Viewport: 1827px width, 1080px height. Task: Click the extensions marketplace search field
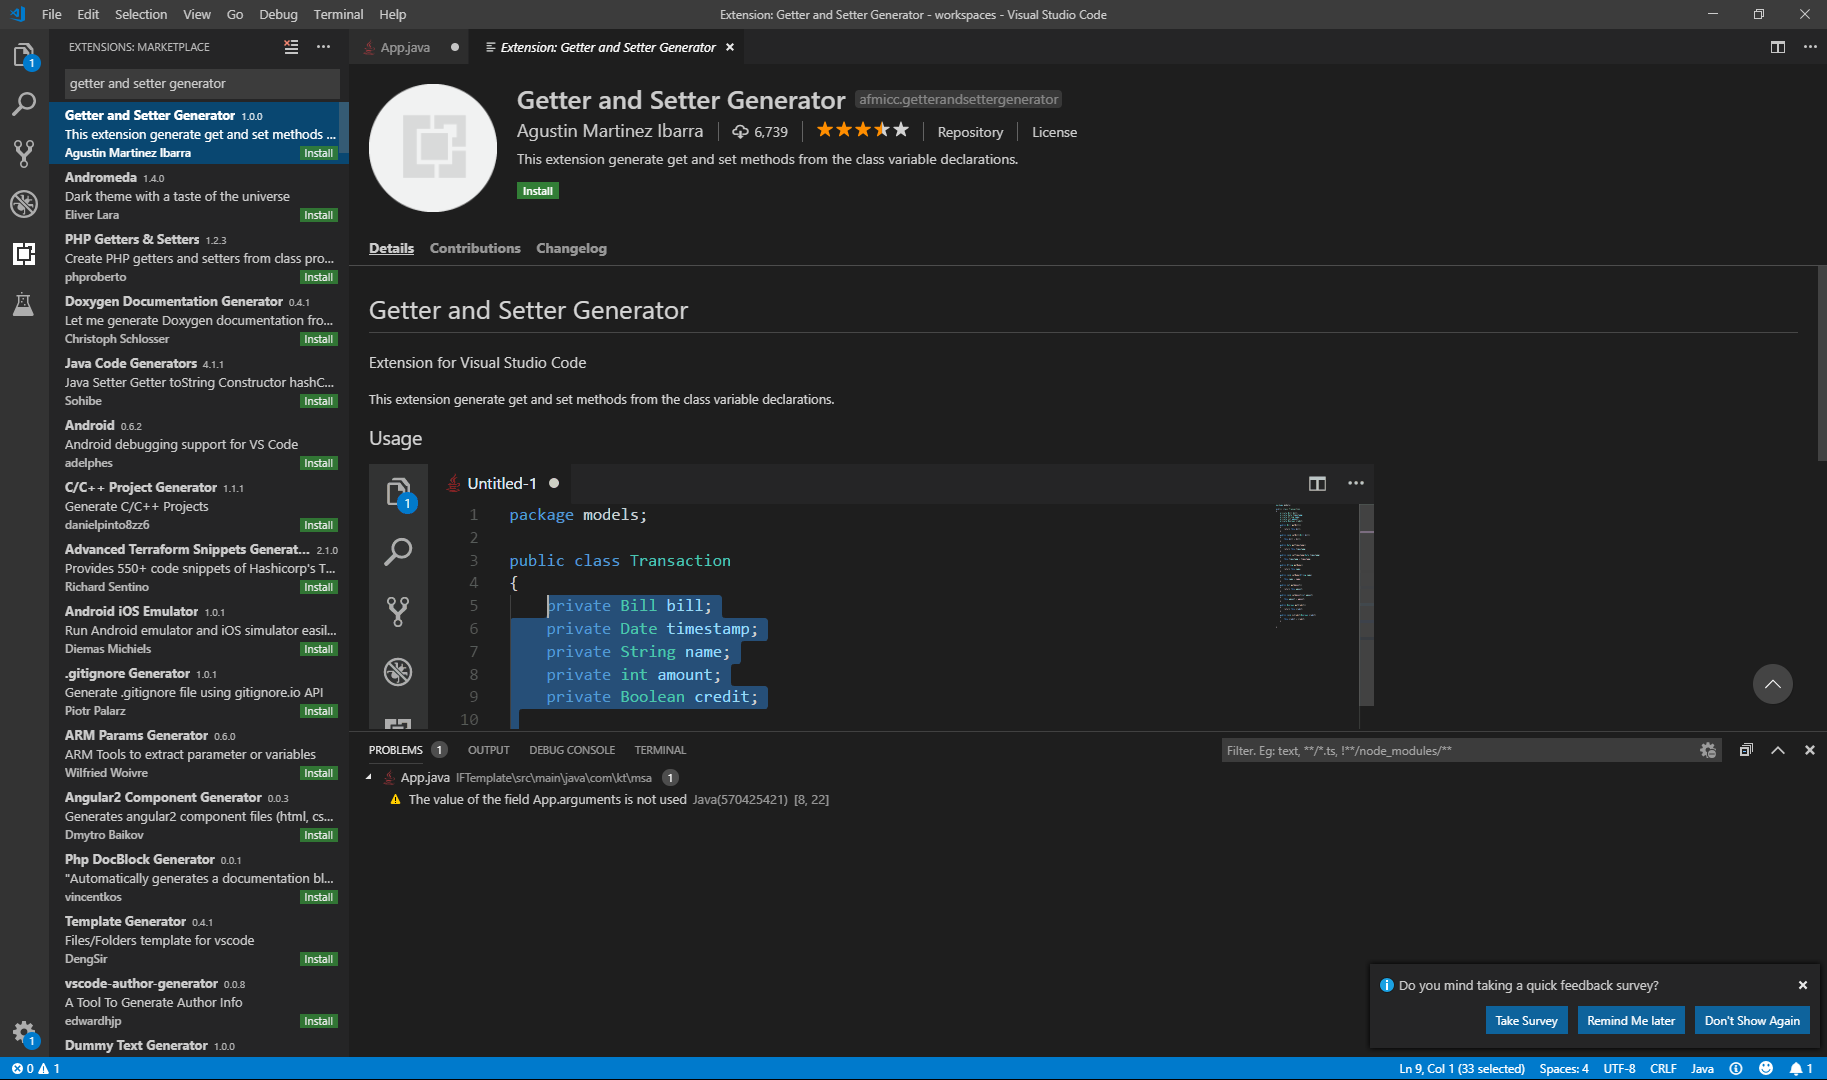pos(201,83)
